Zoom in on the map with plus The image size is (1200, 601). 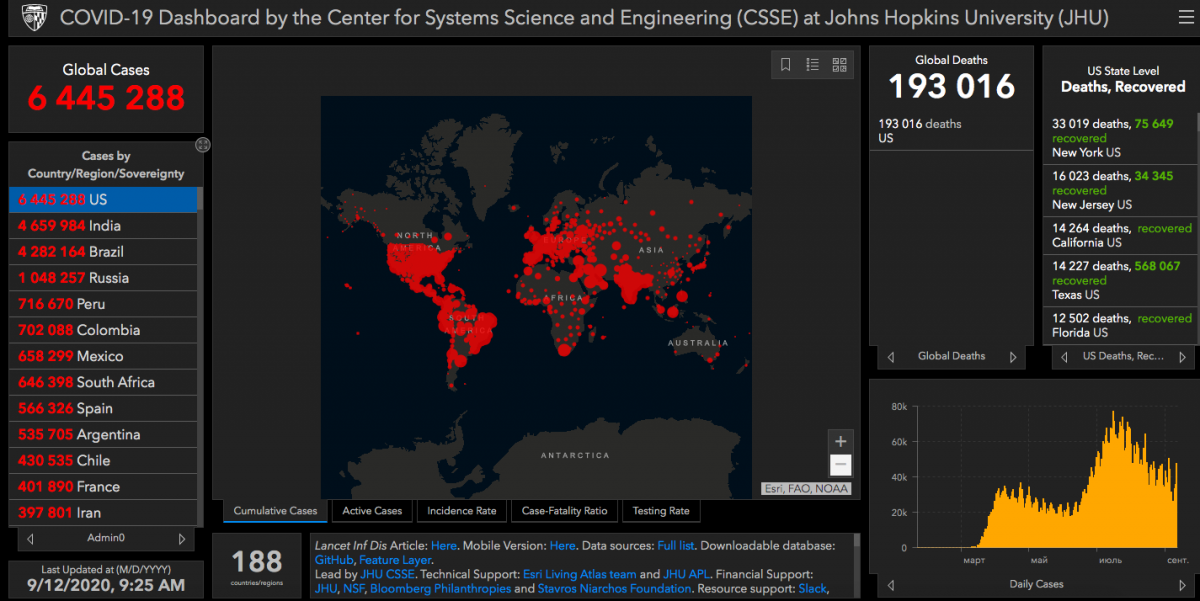(841, 441)
